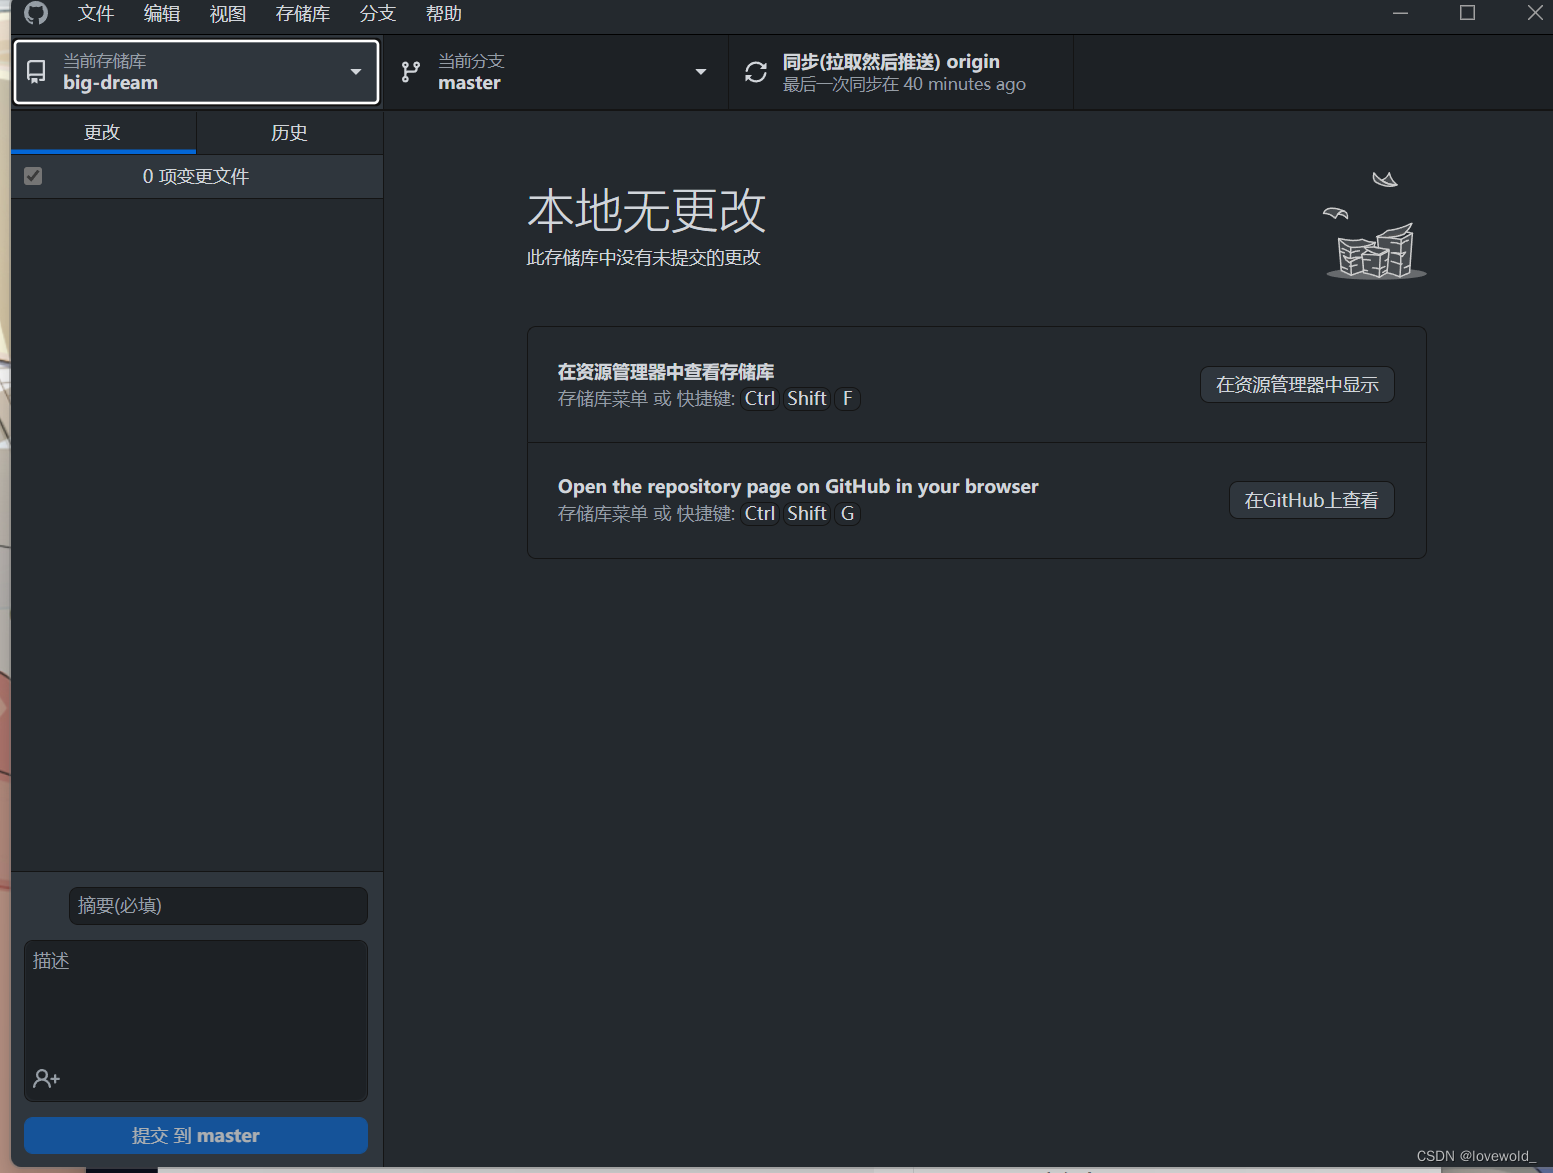Switch to the 更改 tab
This screenshot has width=1553, height=1173.
pyautogui.click(x=103, y=132)
